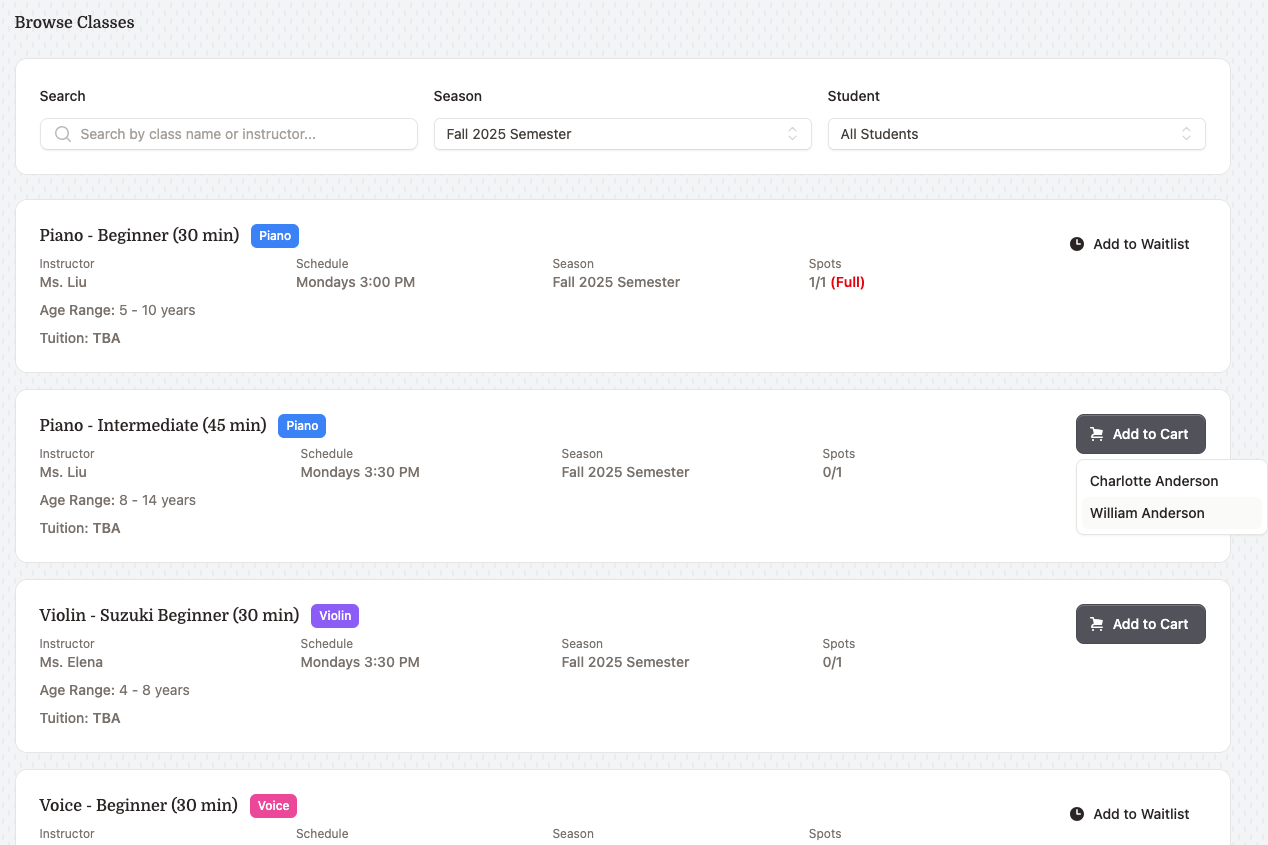
Task: Click the purple Violin category badge
Action: [335, 616]
